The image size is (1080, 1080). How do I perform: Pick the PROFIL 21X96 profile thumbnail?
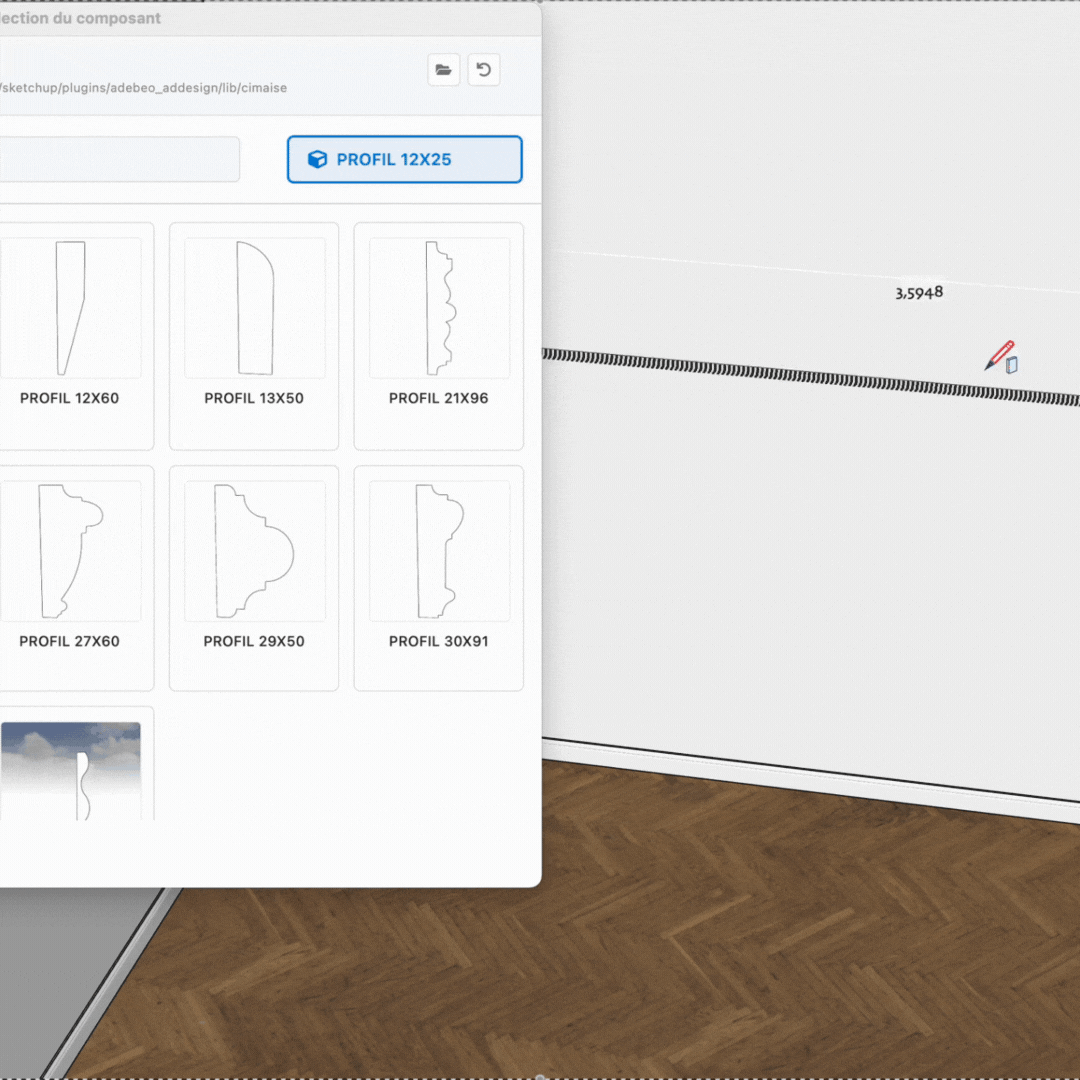pyautogui.click(x=439, y=308)
